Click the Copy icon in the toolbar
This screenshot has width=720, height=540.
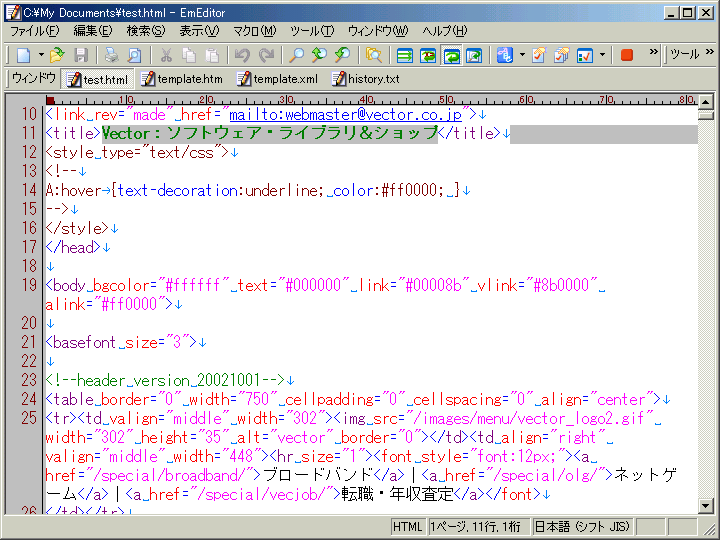pos(189,56)
